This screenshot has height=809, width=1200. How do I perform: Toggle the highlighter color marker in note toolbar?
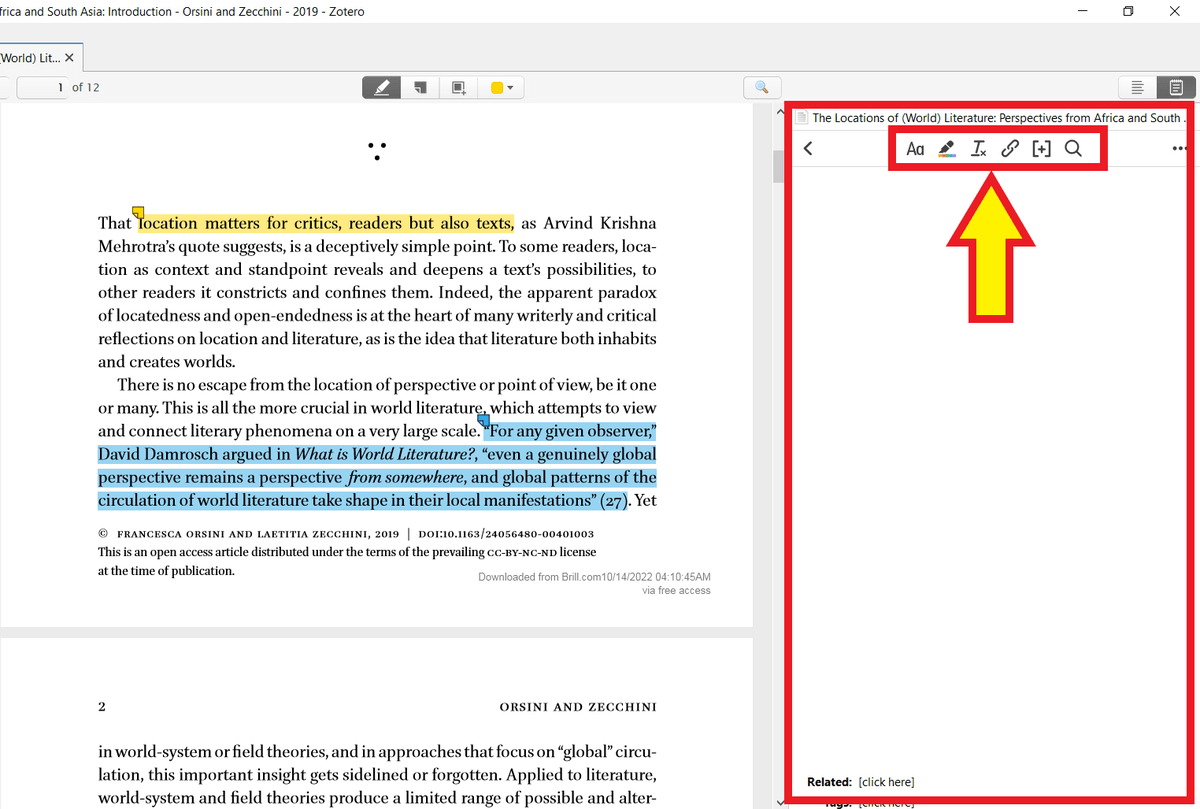pyautogui.click(x=946, y=148)
